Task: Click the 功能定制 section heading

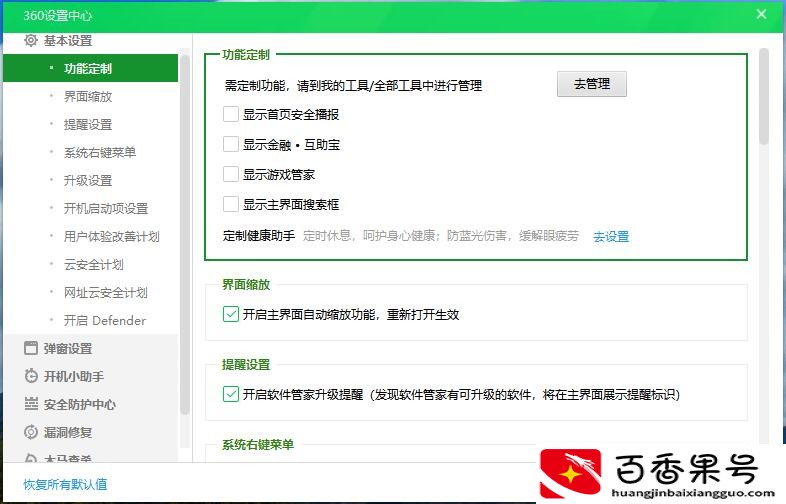Action: click(x=246, y=55)
